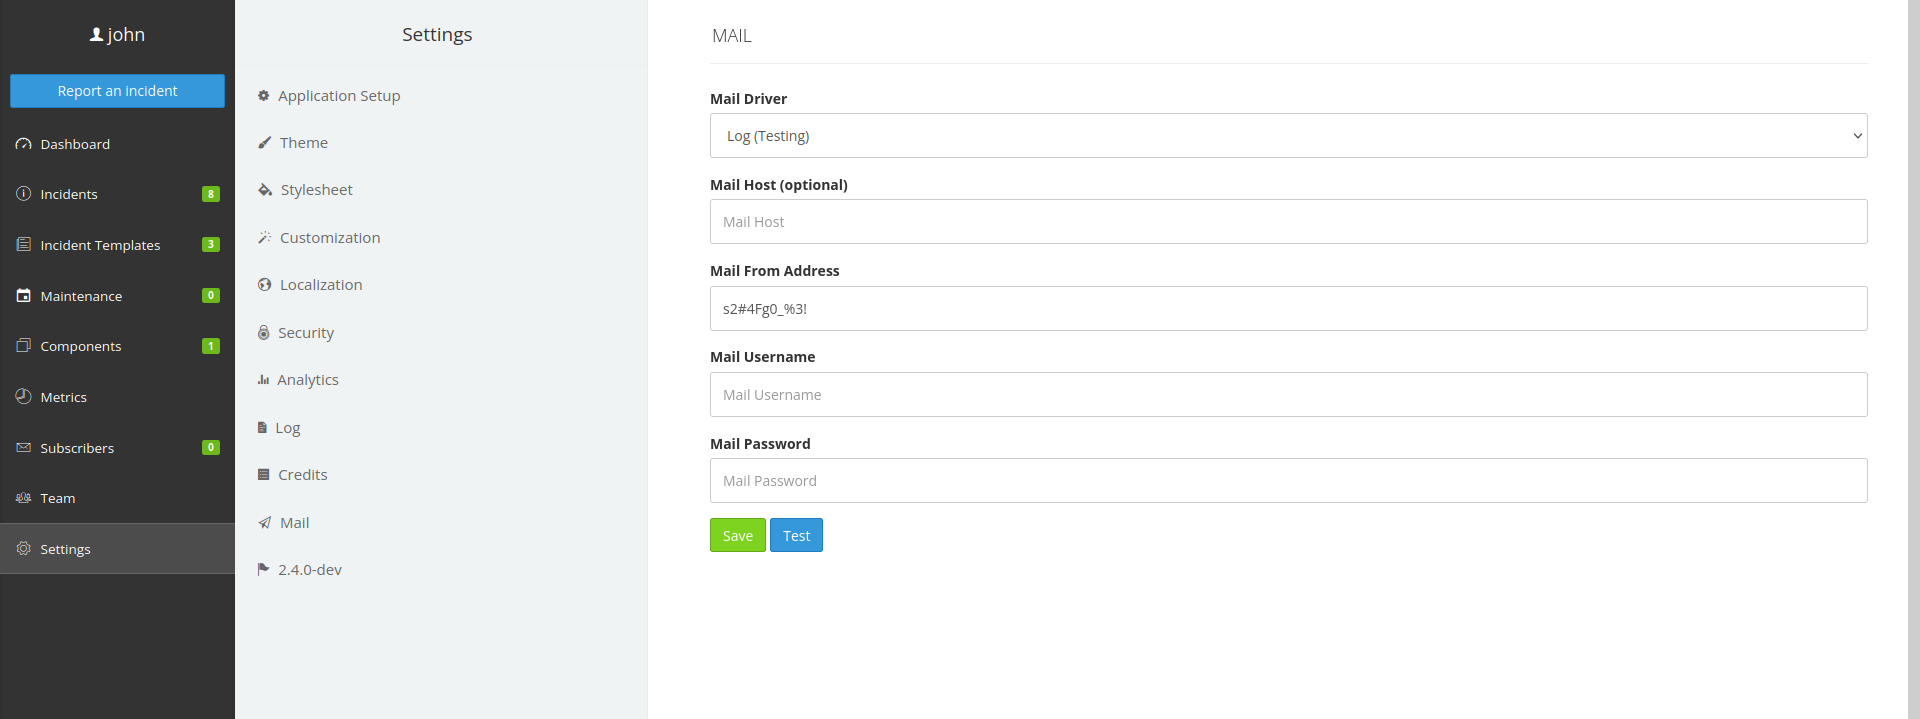Focus the Mail Host input field
Viewport: 1920px width, 719px height.
(x=1288, y=222)
